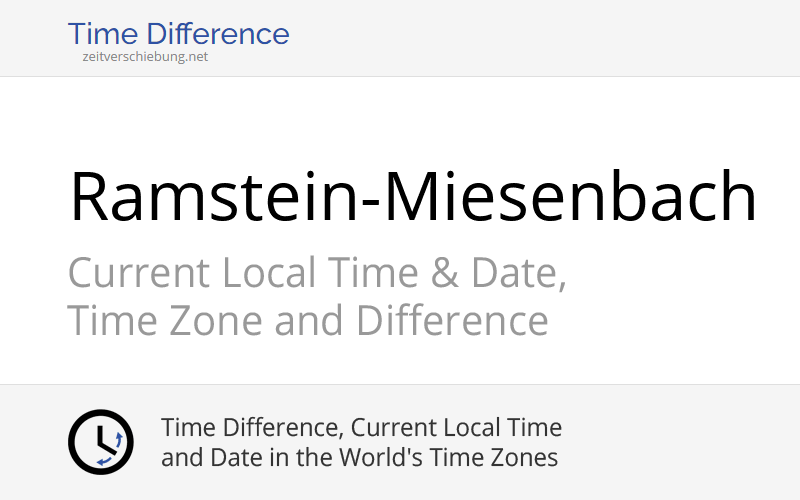
Task: Click the "Current Local Time & Date," subtitle
Action: click(x=317, y=273)
